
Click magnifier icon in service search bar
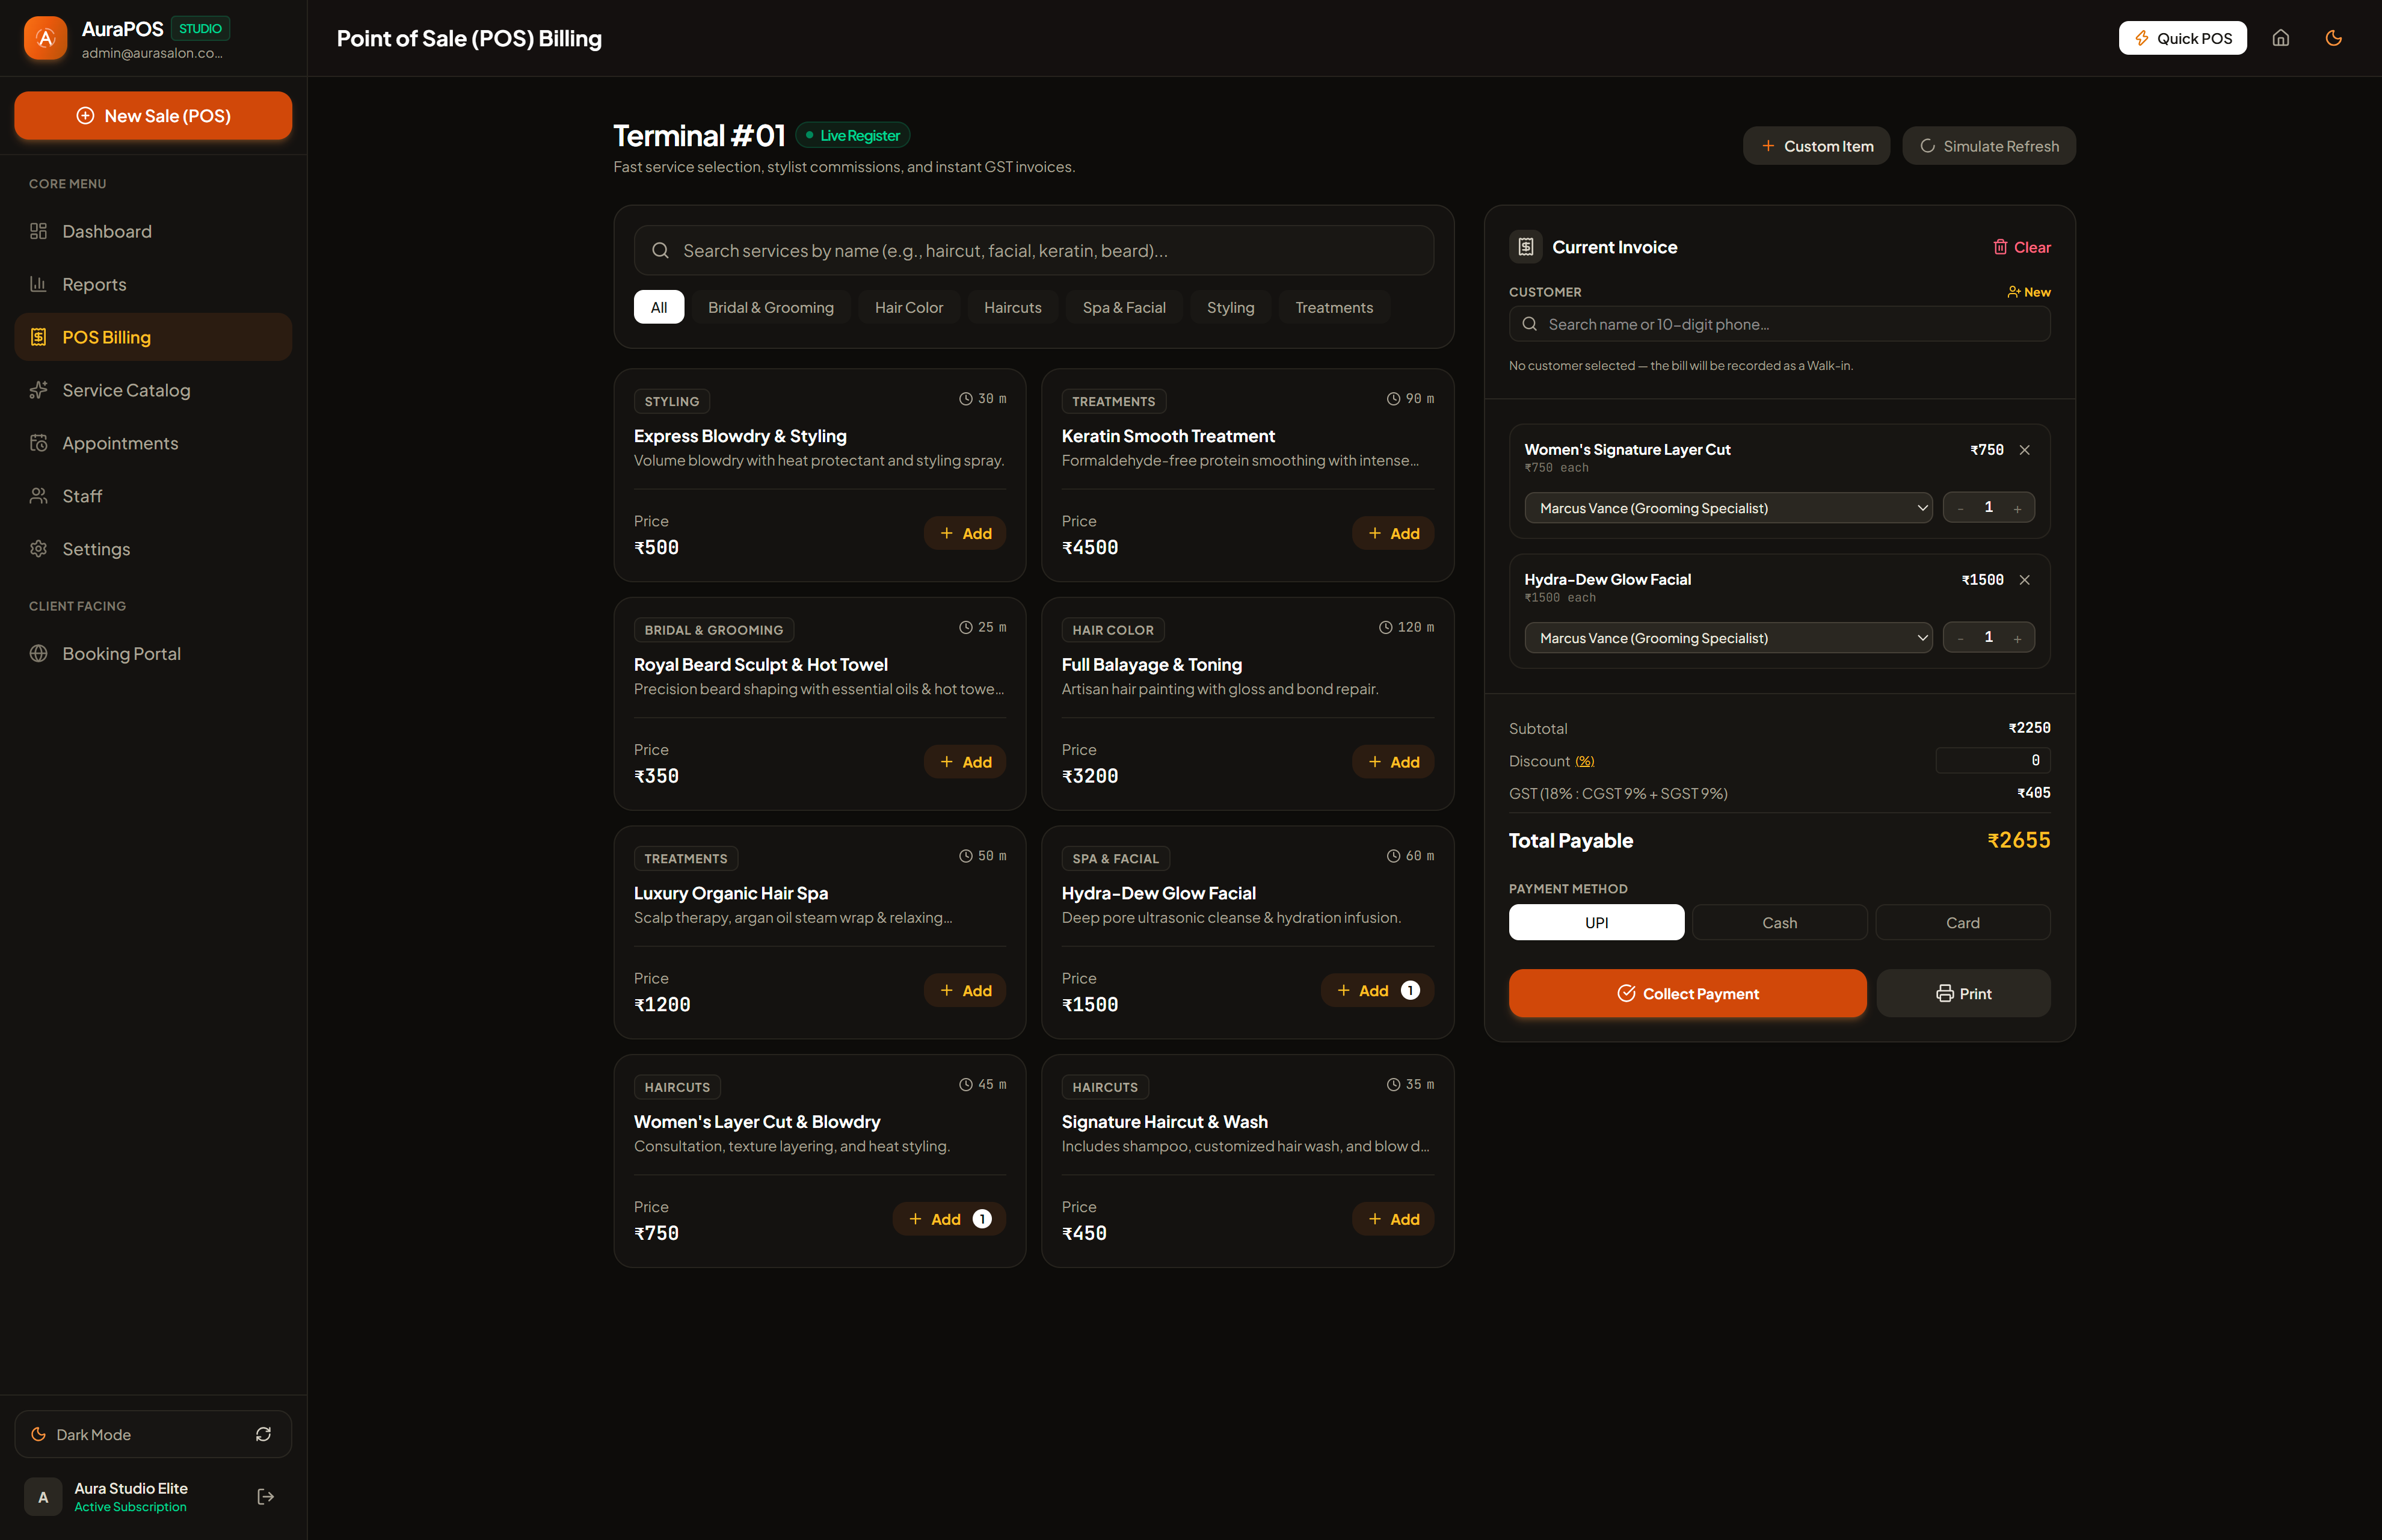[x=660, y=250]
